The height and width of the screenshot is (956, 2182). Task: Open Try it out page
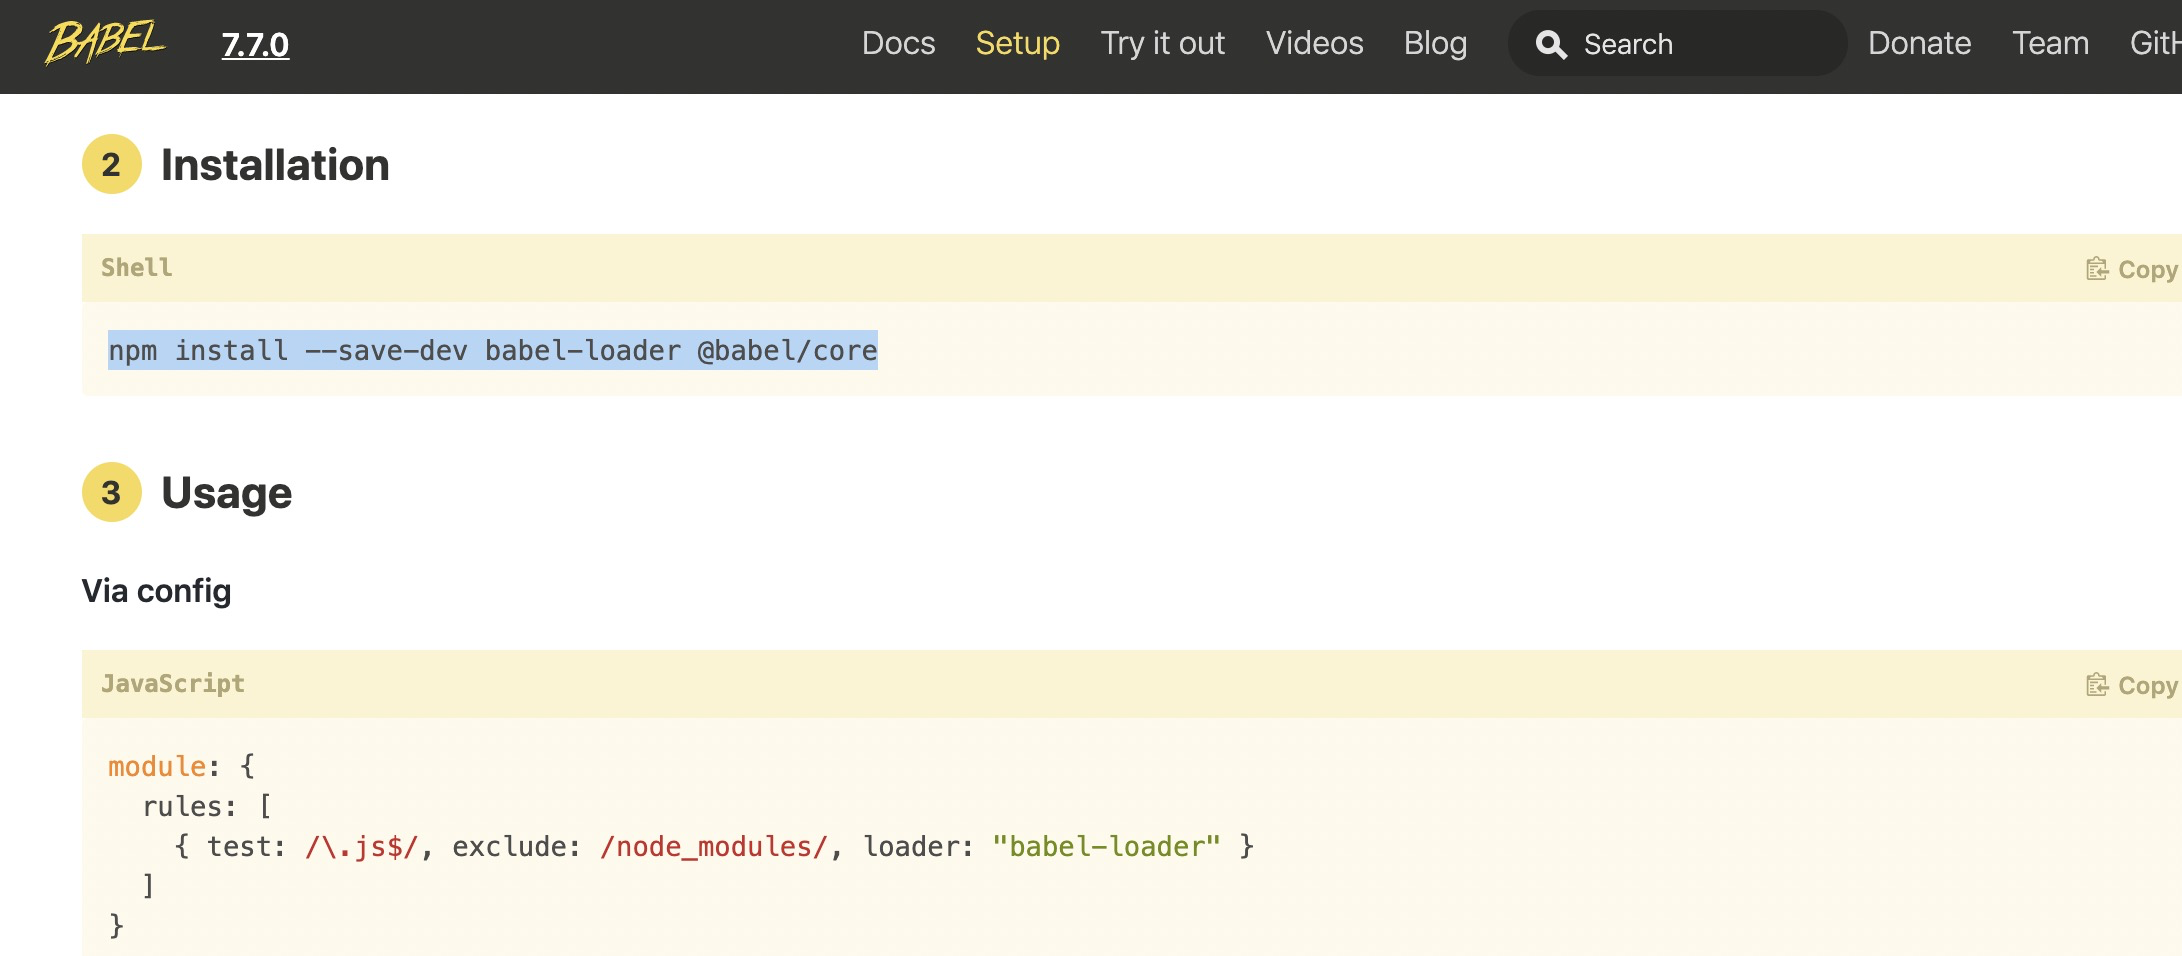[1162, 43]
